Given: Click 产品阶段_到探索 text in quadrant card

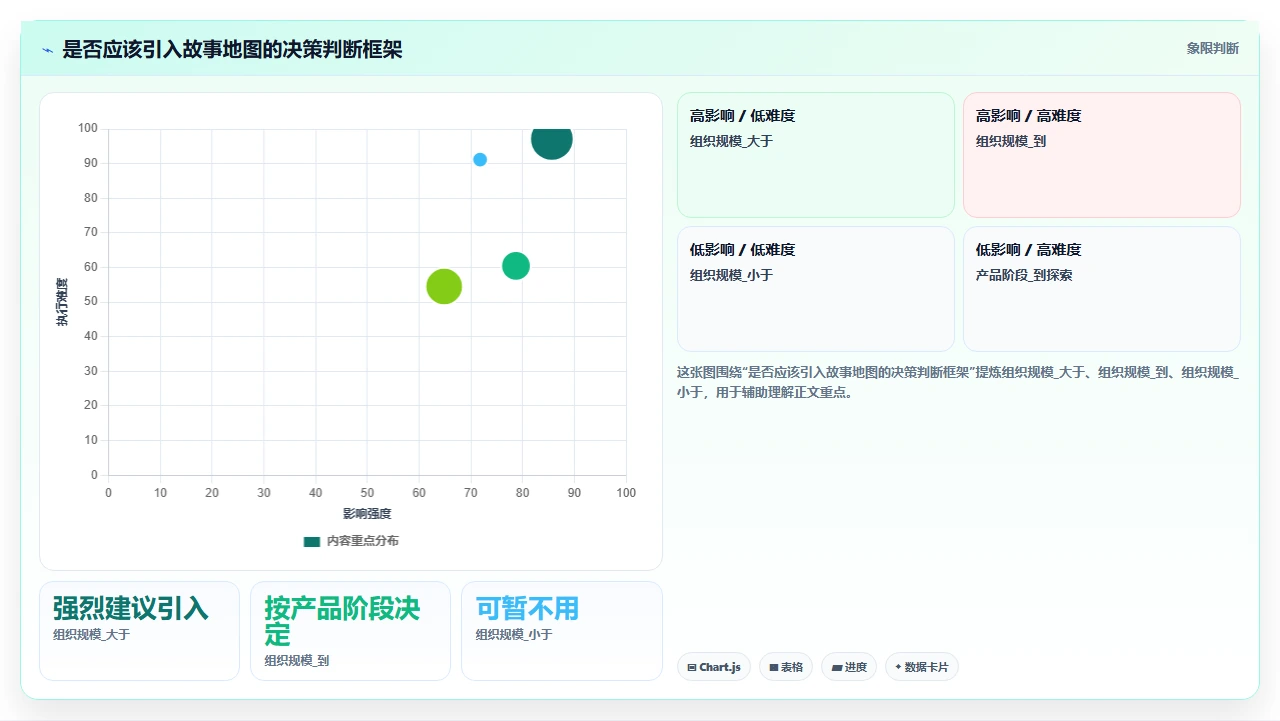Looking at the screenshot, I should click(1024, 275).
